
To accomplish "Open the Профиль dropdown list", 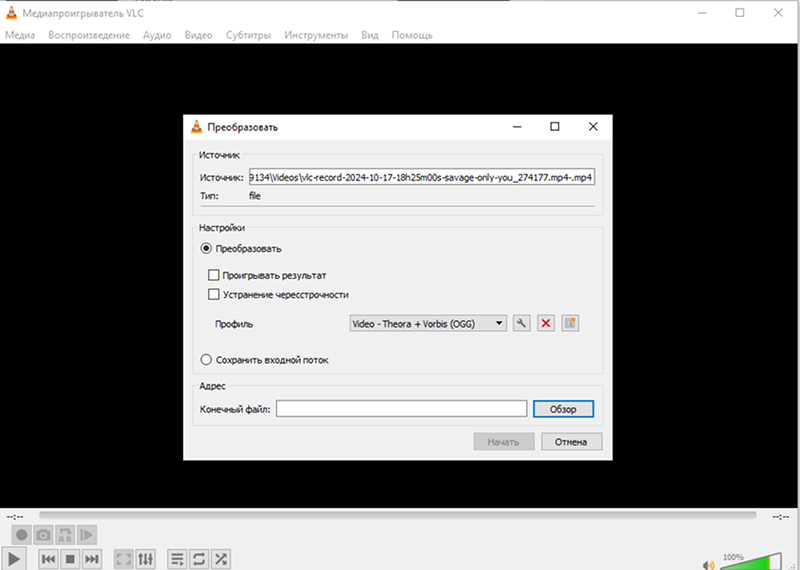I will [x=428, y=324].
